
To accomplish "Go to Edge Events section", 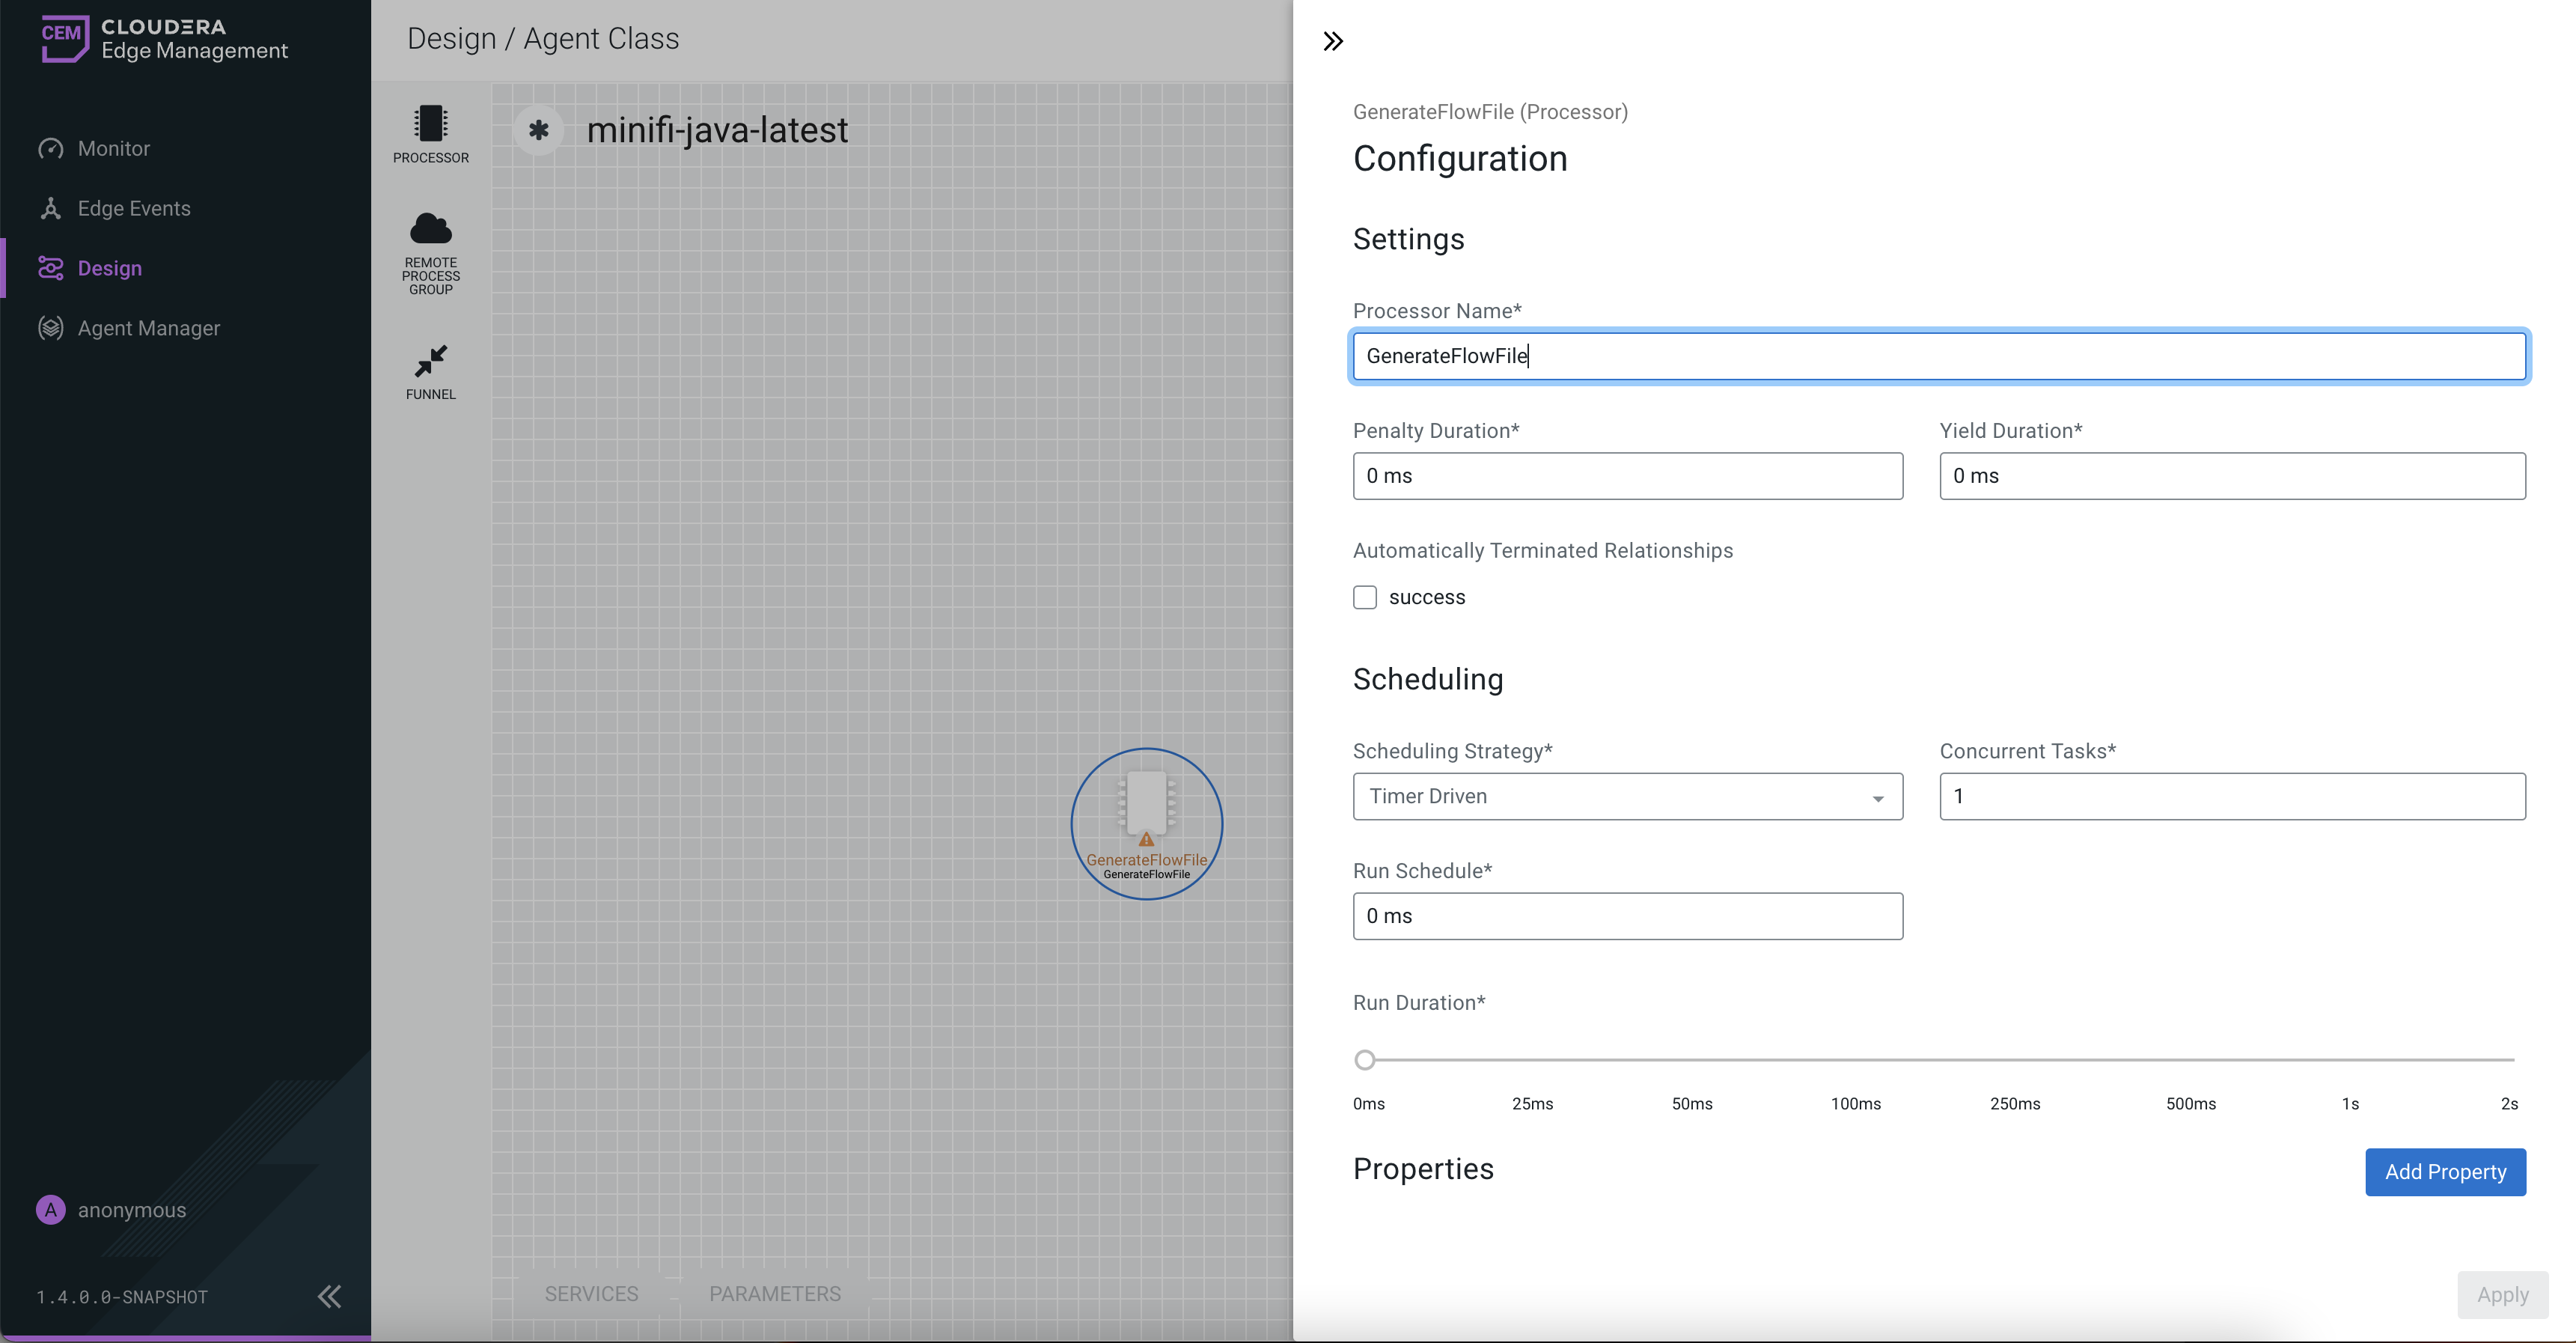I will tap(133, 208).
